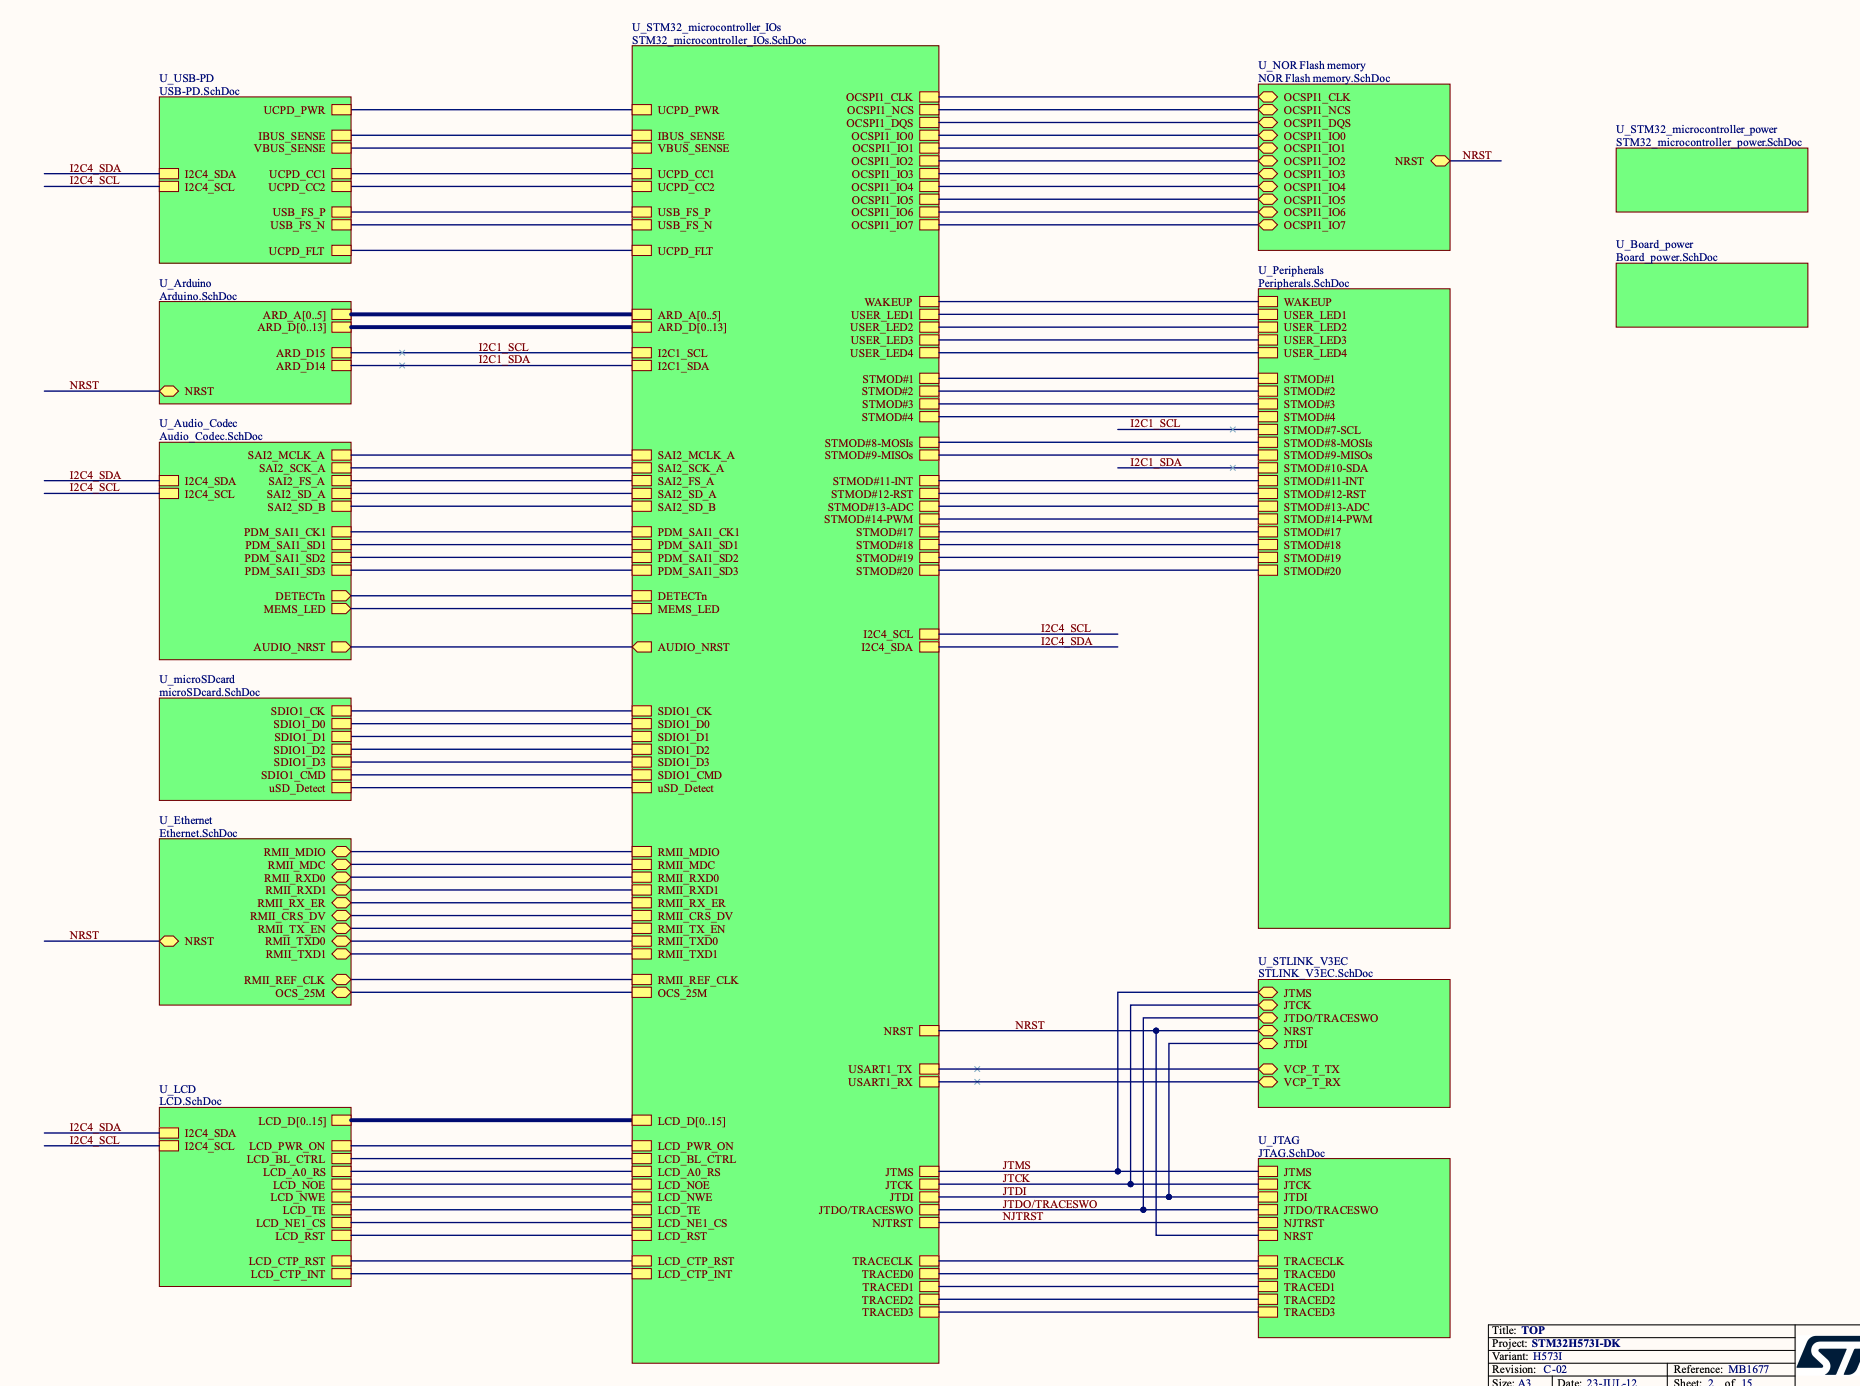
Task: Click the JTAG.SchDoc file name label
Action: tap(1291, 1153)
